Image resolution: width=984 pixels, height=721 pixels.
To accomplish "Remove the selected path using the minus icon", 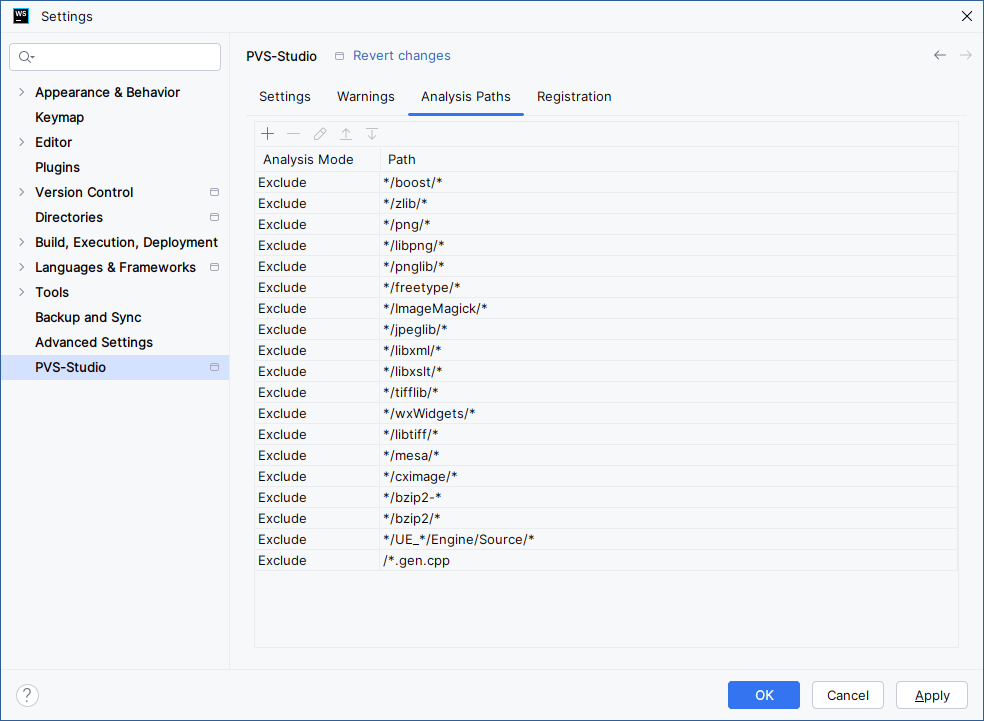I will click(294, 133).
